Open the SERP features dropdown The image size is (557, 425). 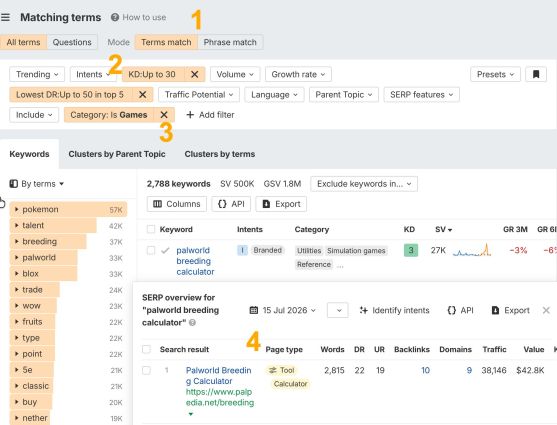[422, 95]
